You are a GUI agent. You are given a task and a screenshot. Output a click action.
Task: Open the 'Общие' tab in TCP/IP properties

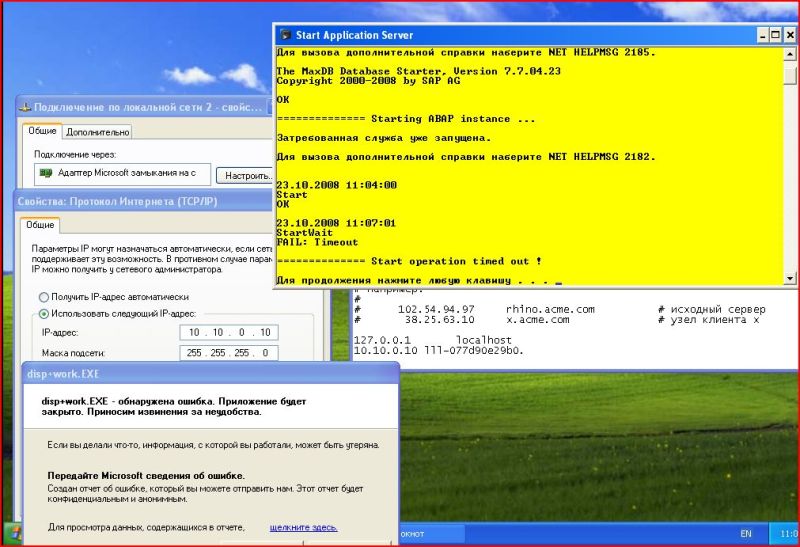40,225
